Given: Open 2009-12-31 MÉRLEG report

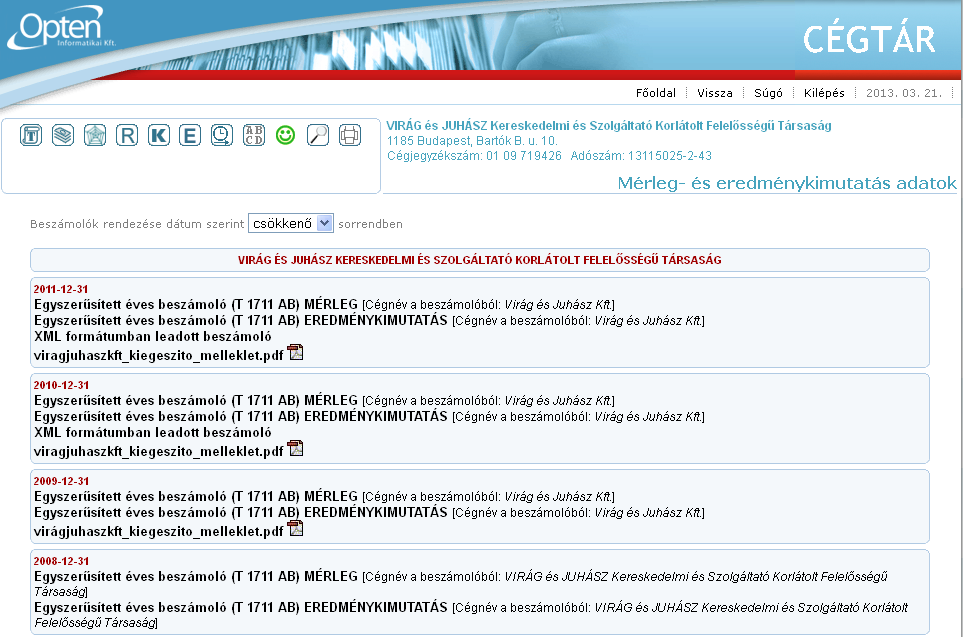Looking at the screenshot, I should click(196, 496).
